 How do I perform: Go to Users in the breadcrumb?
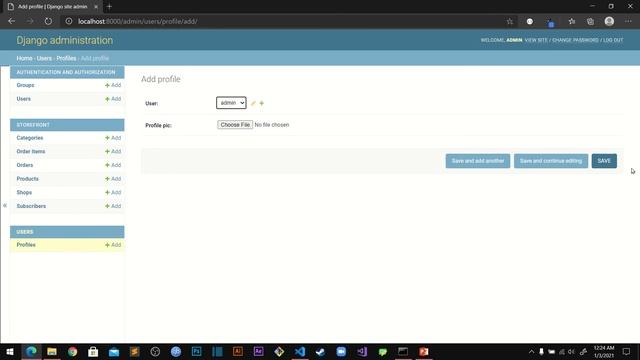tap(44, 58)
